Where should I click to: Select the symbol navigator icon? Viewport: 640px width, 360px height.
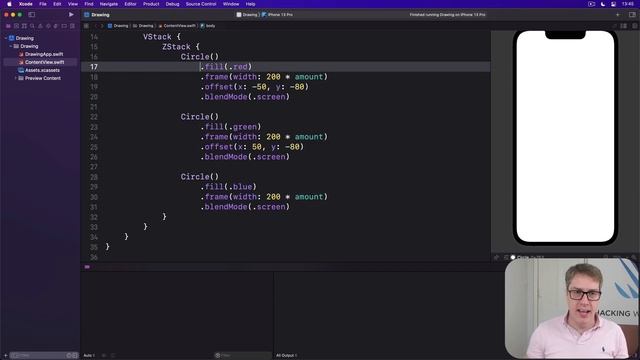24,26
